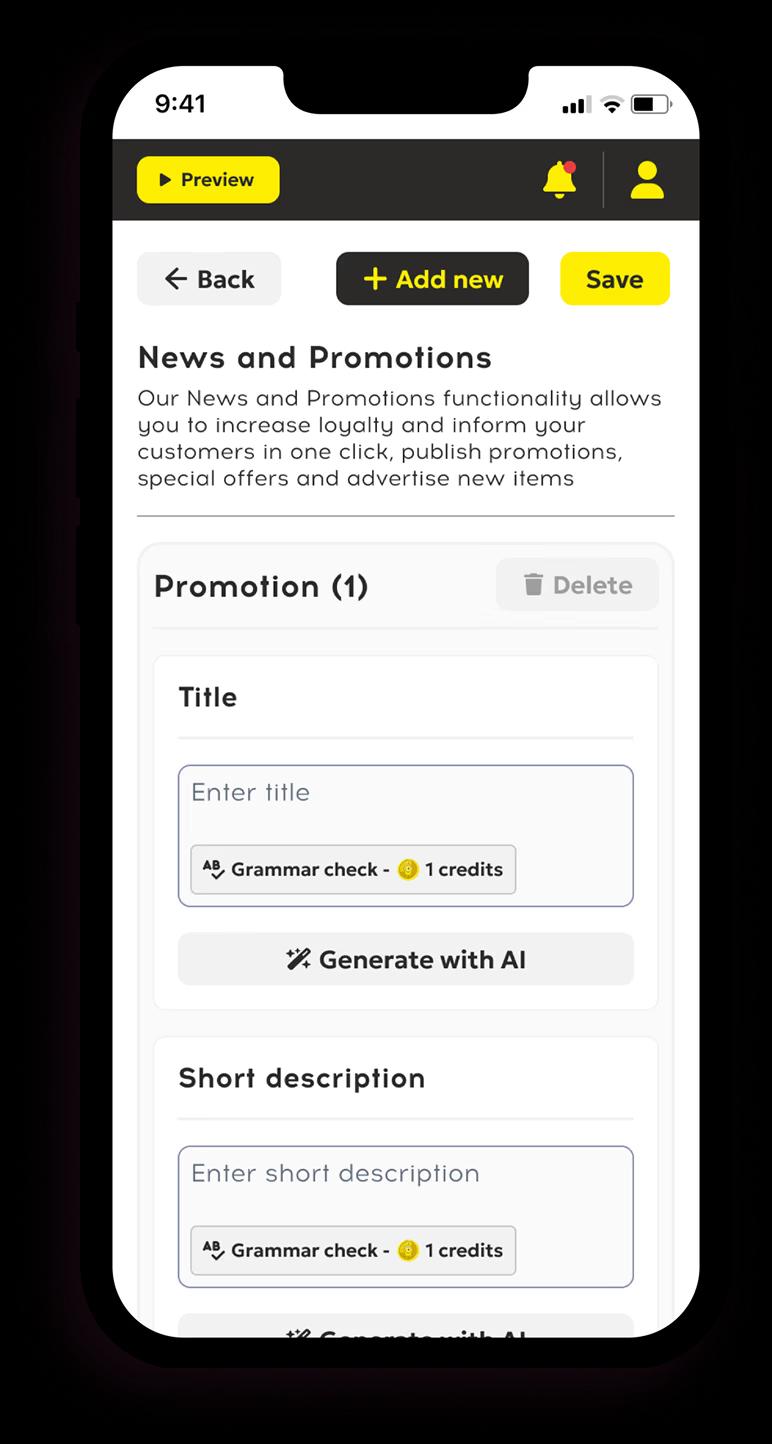Image resolution: width=772 pixels, height=1444 pixels.
Task: Click the magic wand icon for Title
Action: click(298, 960)
